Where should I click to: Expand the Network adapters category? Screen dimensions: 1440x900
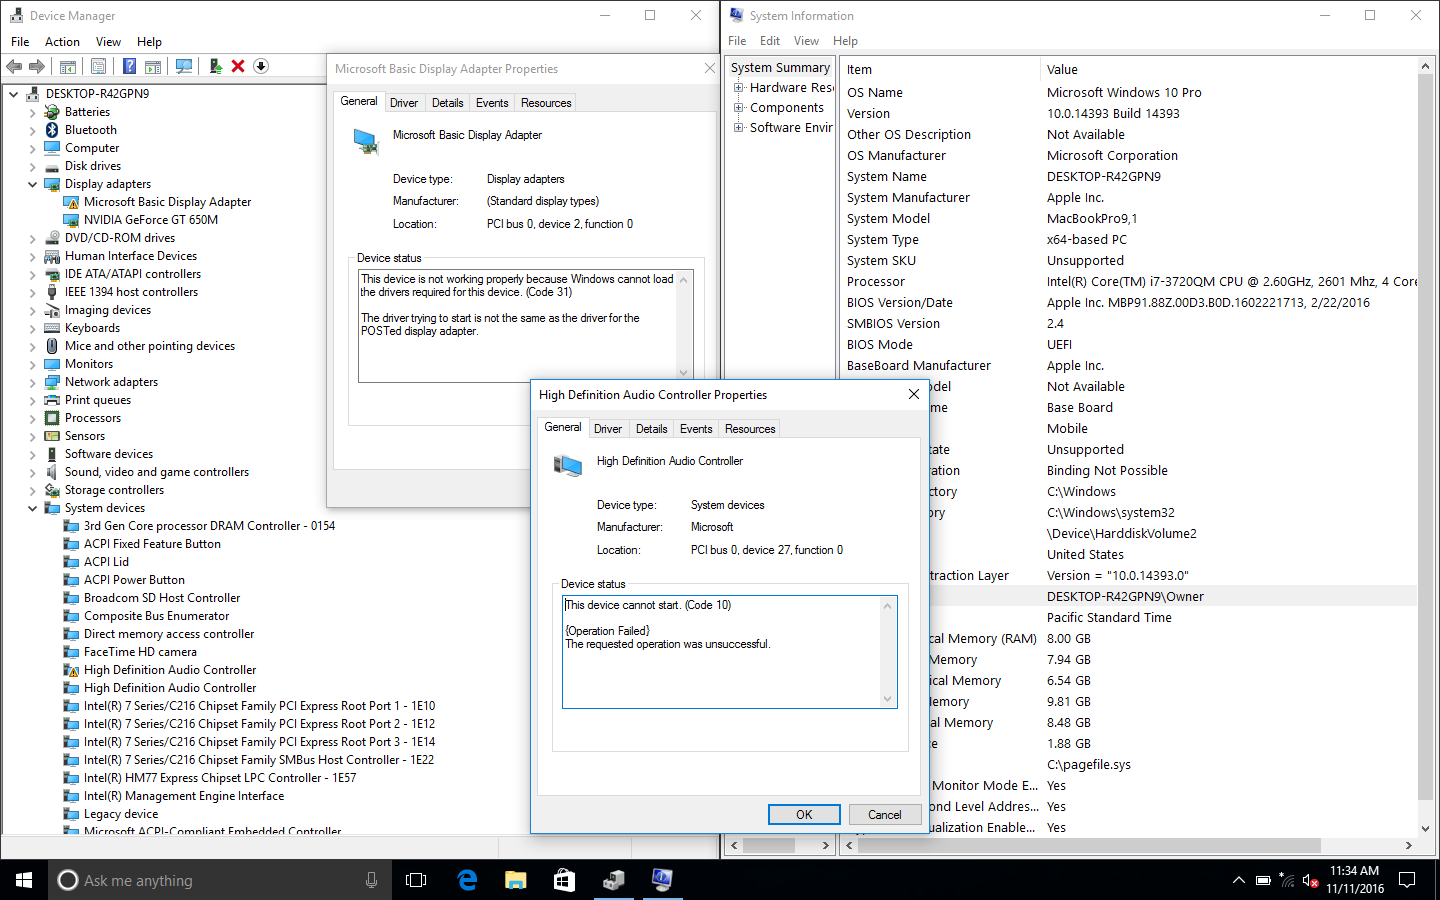33,382
